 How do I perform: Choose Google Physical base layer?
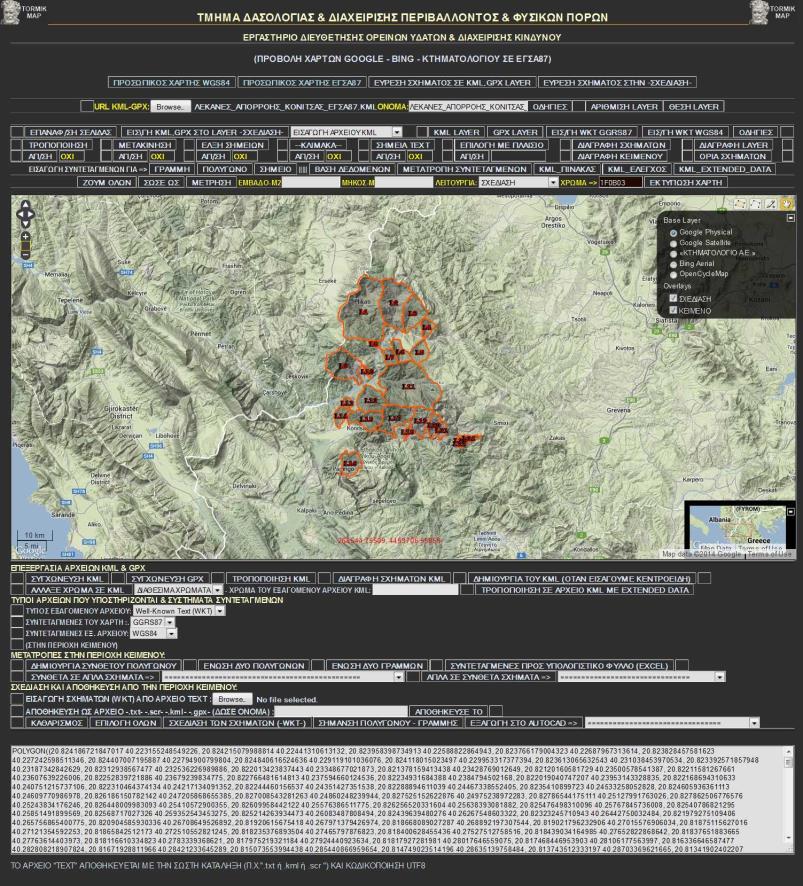(x=674, y=233)
